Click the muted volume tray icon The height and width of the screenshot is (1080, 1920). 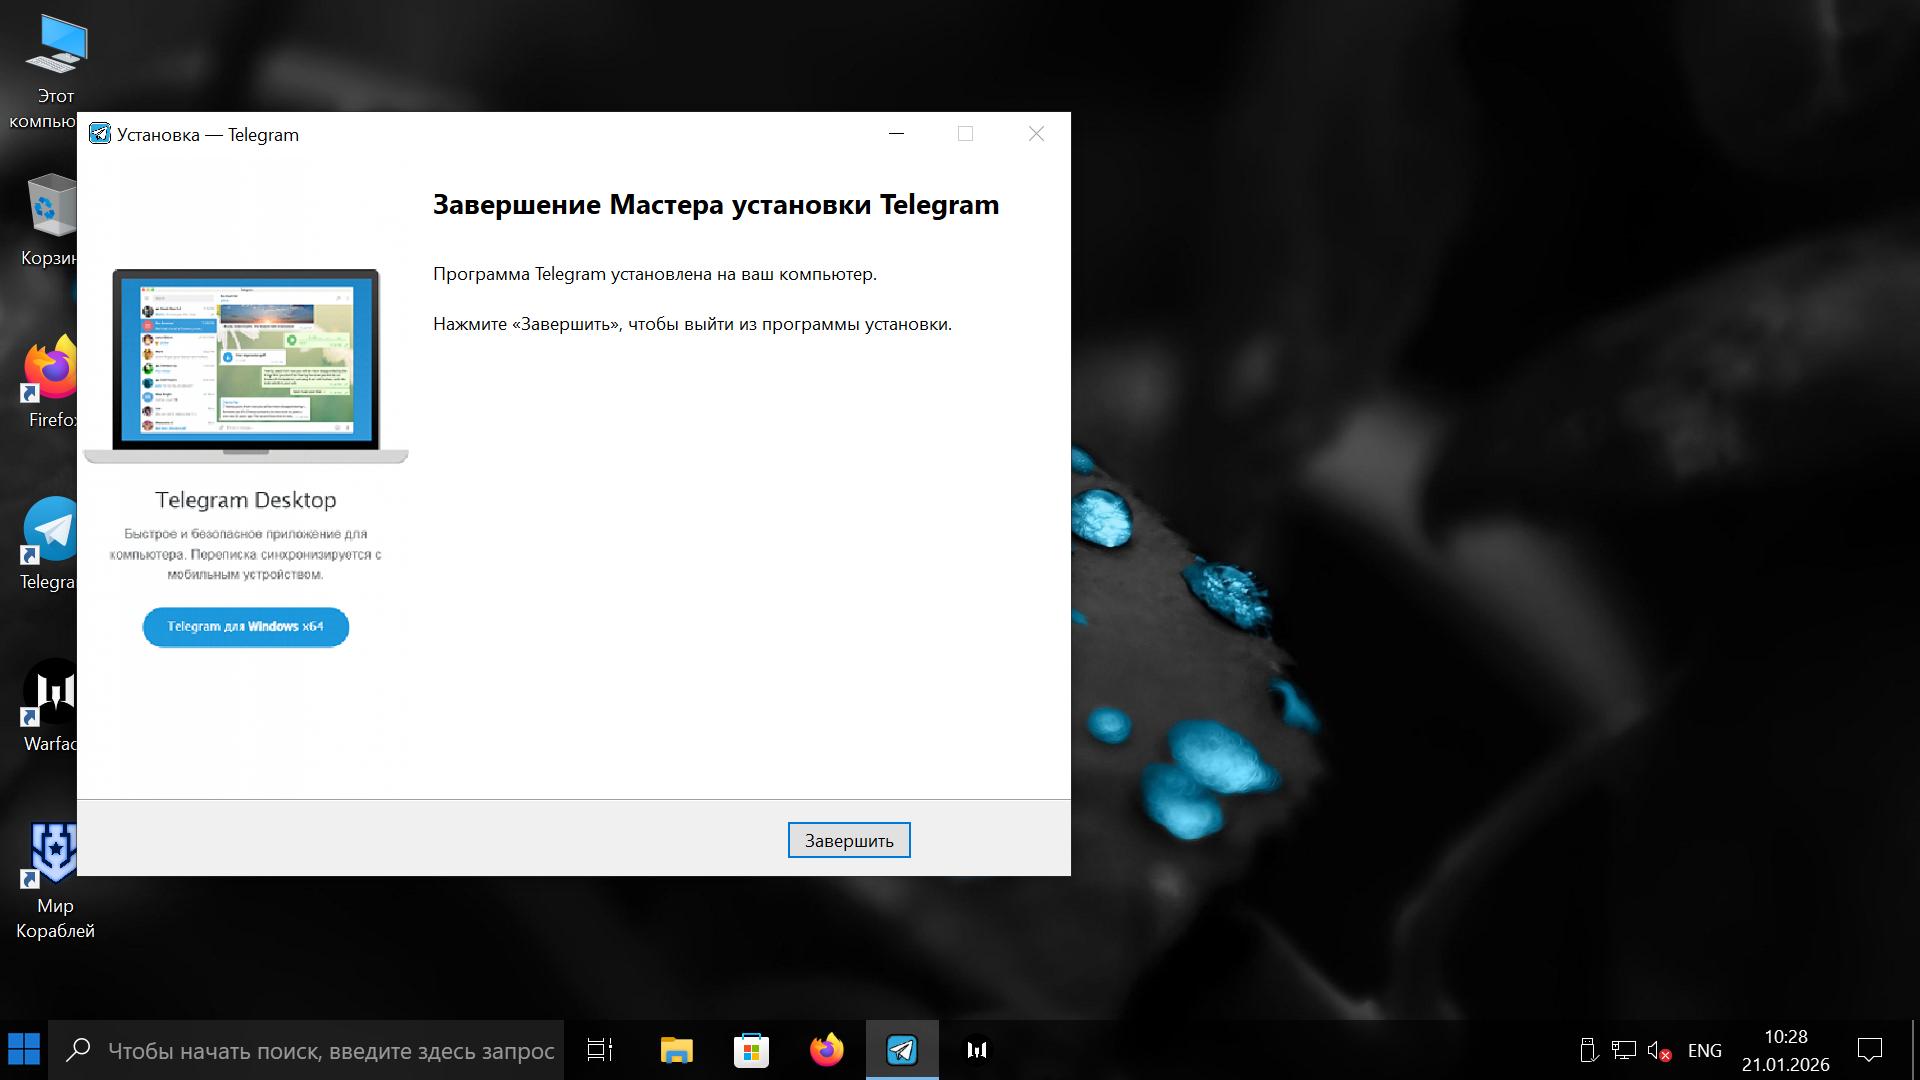[1658, 1051]
